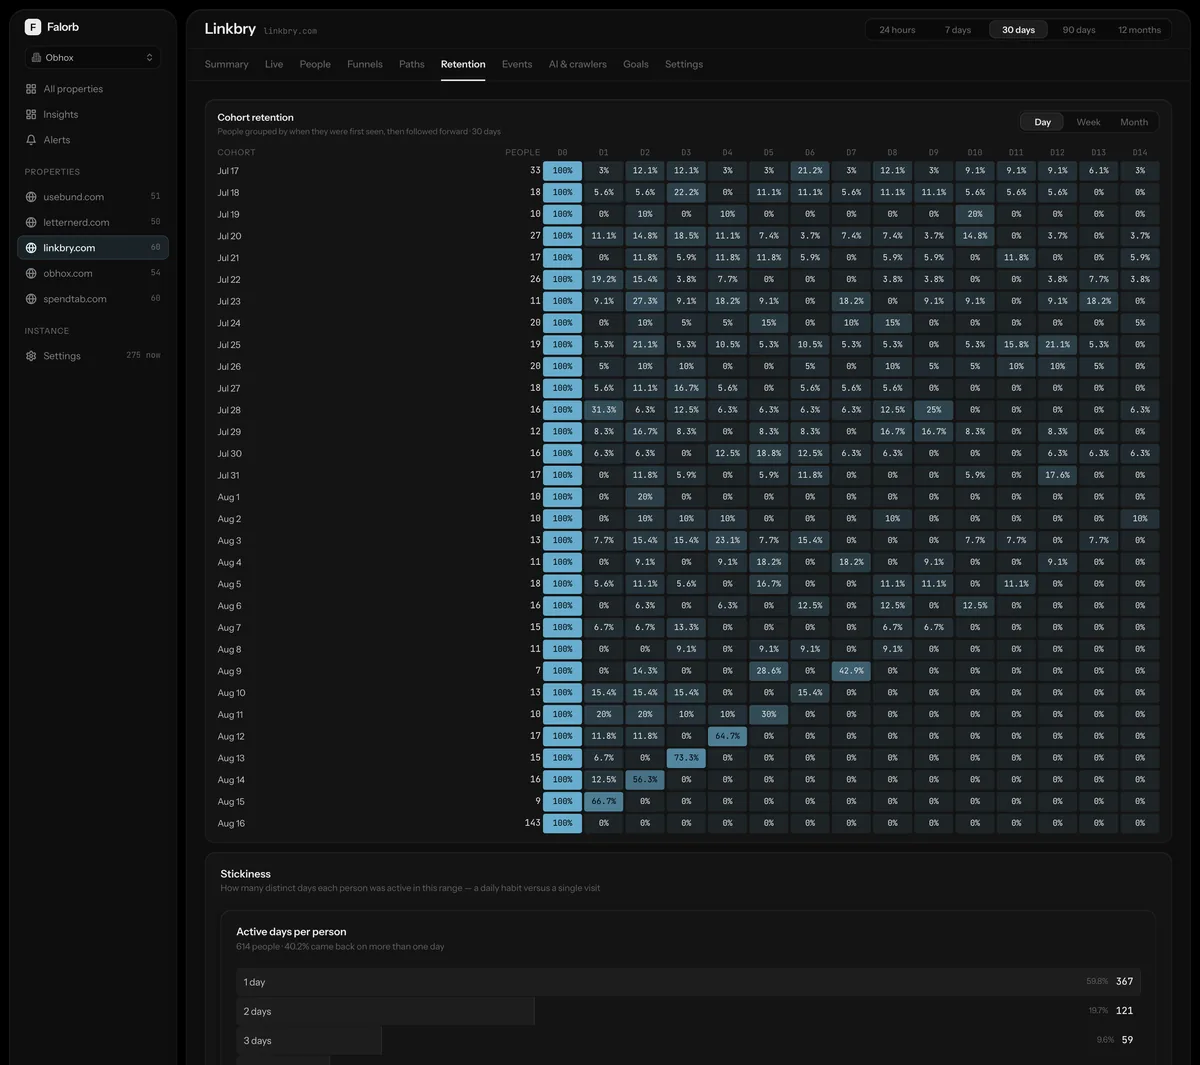
Task: Click the 66.7% cell in Aug 15 row
Action: pyautogui.click(x=604, y=801)
